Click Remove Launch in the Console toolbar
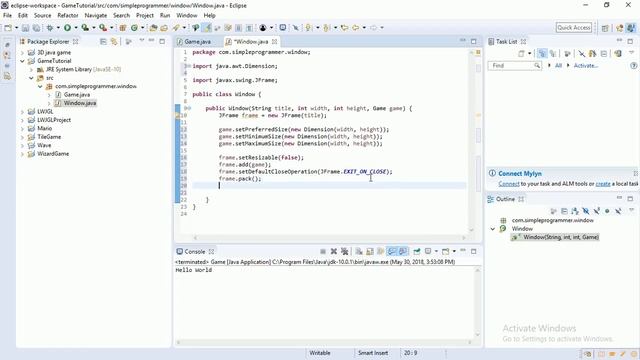This screenshot has width=640, height=360. coord(334,251)
